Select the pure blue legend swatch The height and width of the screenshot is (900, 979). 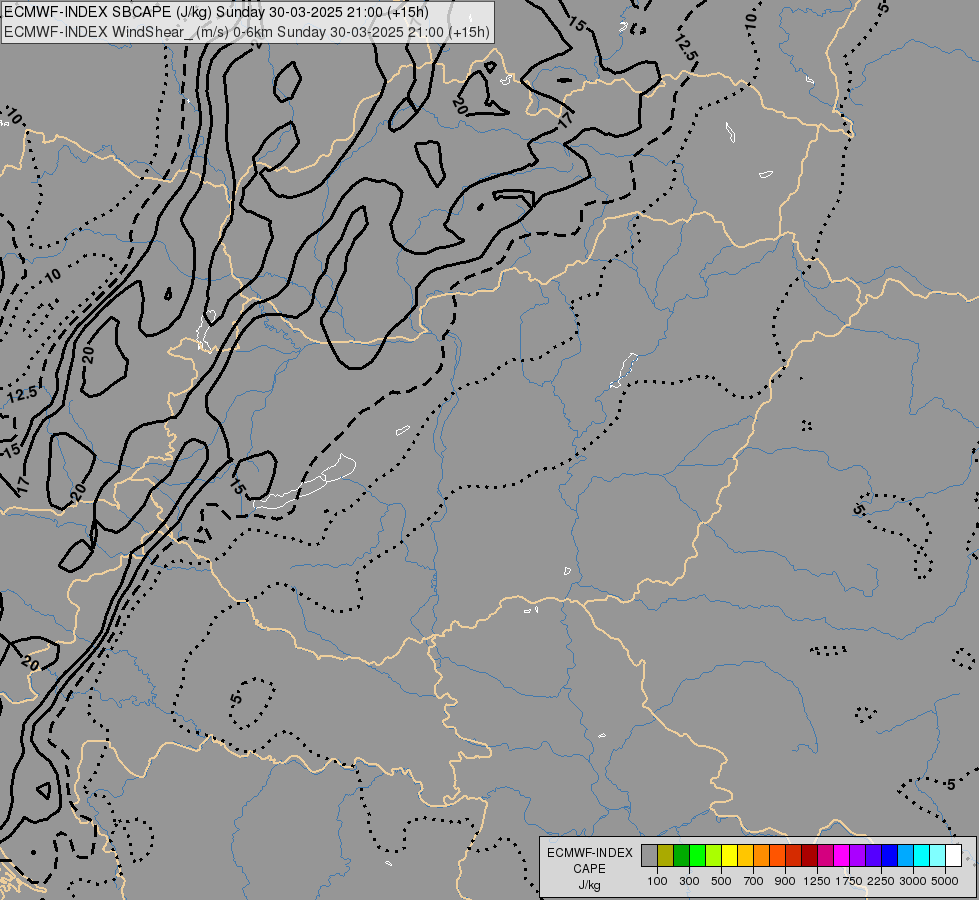click(x=890, y=855)
